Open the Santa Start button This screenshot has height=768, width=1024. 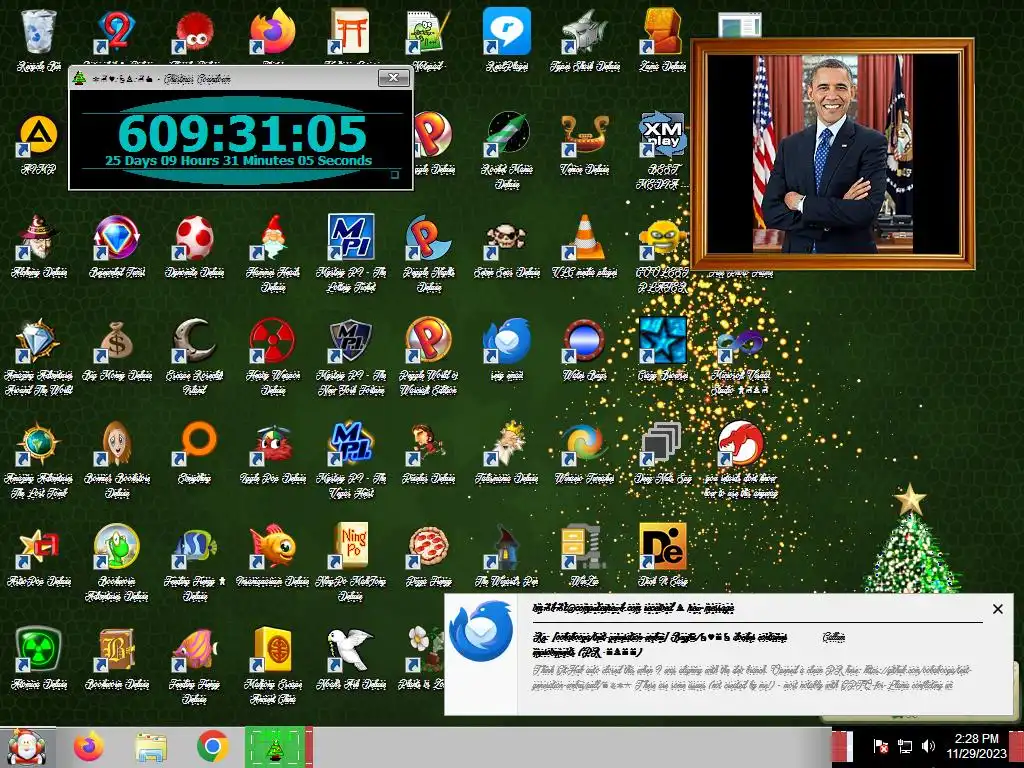[x=27, y=748]
